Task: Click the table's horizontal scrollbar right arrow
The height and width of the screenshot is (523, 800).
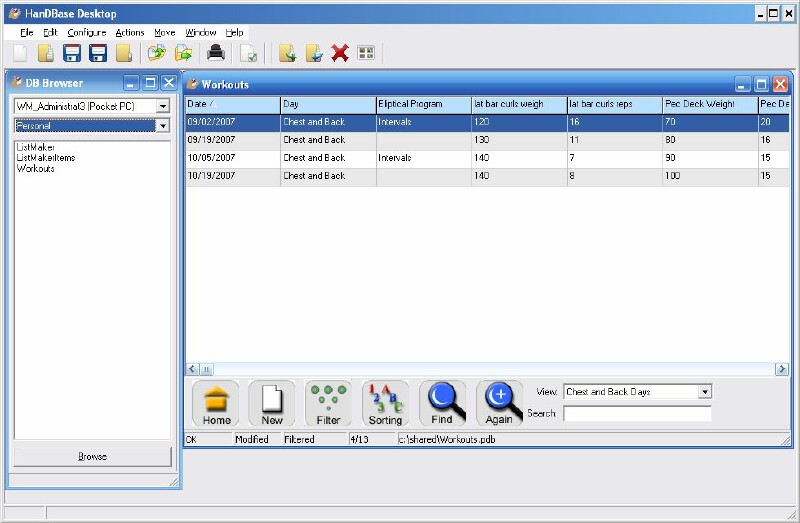Action: (x=782, y=369)
